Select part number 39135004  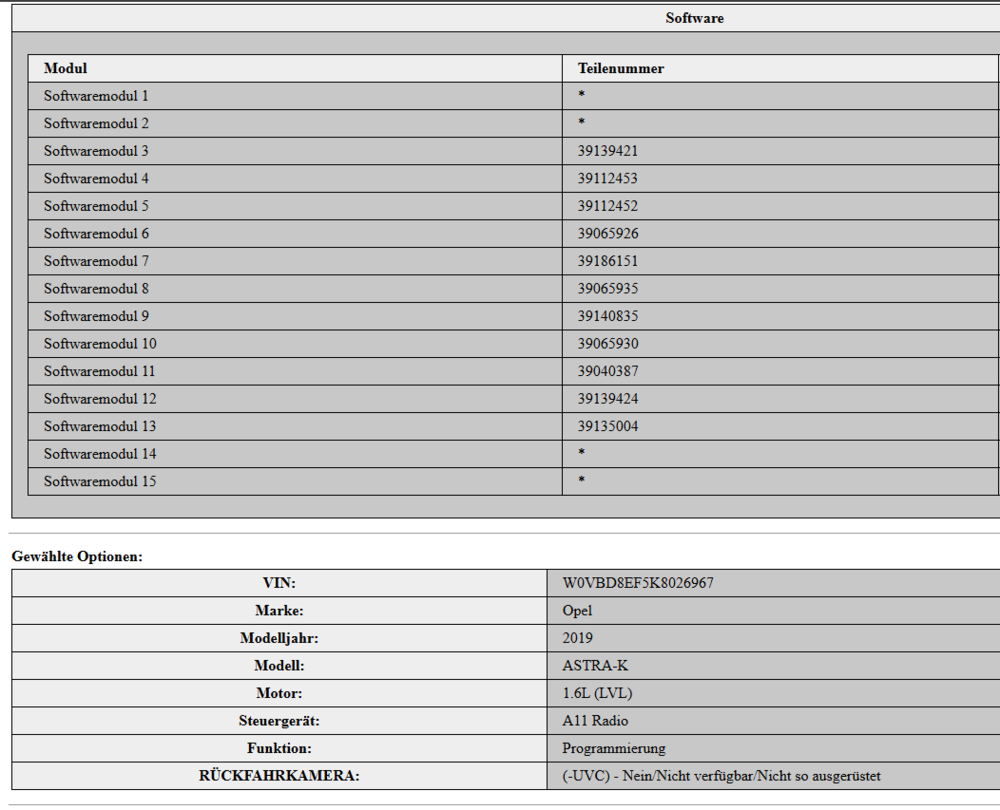pos(608,426)
